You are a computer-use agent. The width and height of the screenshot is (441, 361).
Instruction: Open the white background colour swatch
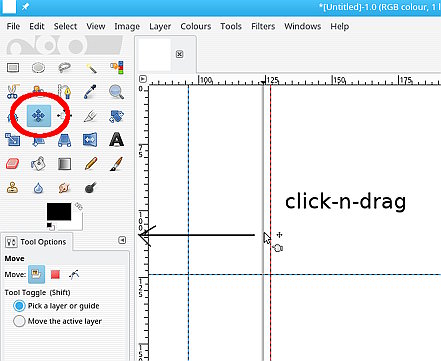77,223
